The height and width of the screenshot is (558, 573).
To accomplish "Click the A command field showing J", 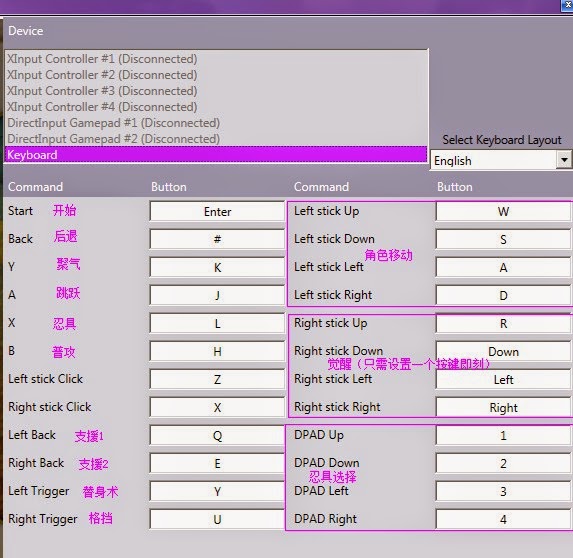I will coord(217,295).
